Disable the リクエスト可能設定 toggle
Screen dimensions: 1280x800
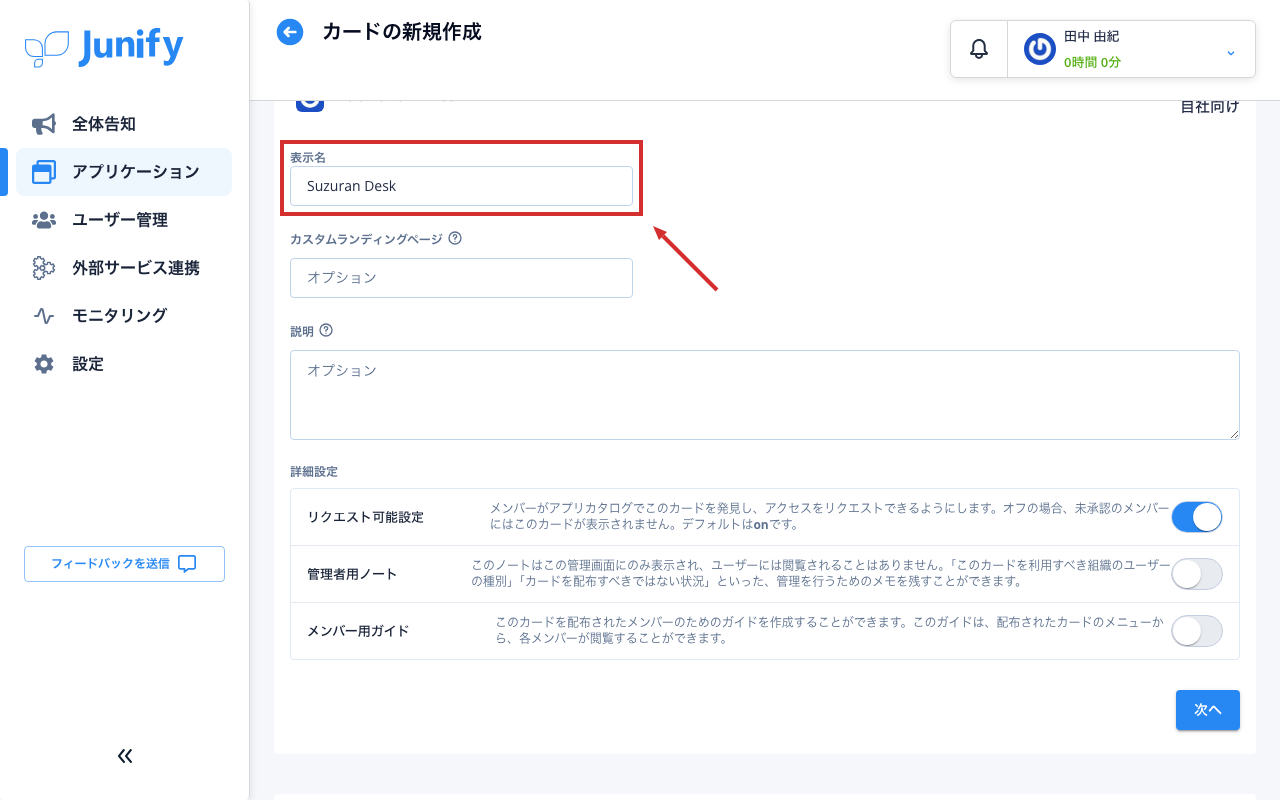[1197, 517]
